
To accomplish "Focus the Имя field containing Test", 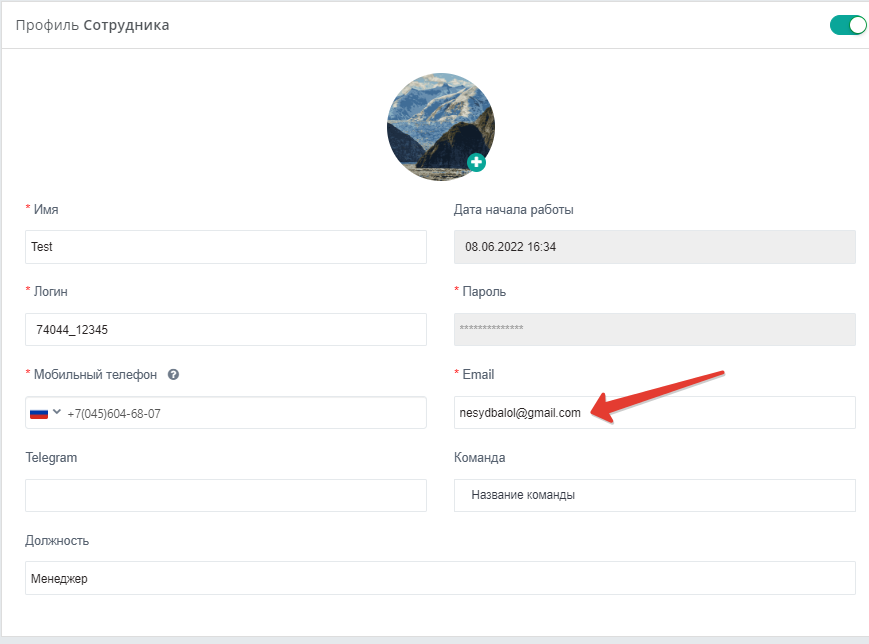I will coord(226,247).
